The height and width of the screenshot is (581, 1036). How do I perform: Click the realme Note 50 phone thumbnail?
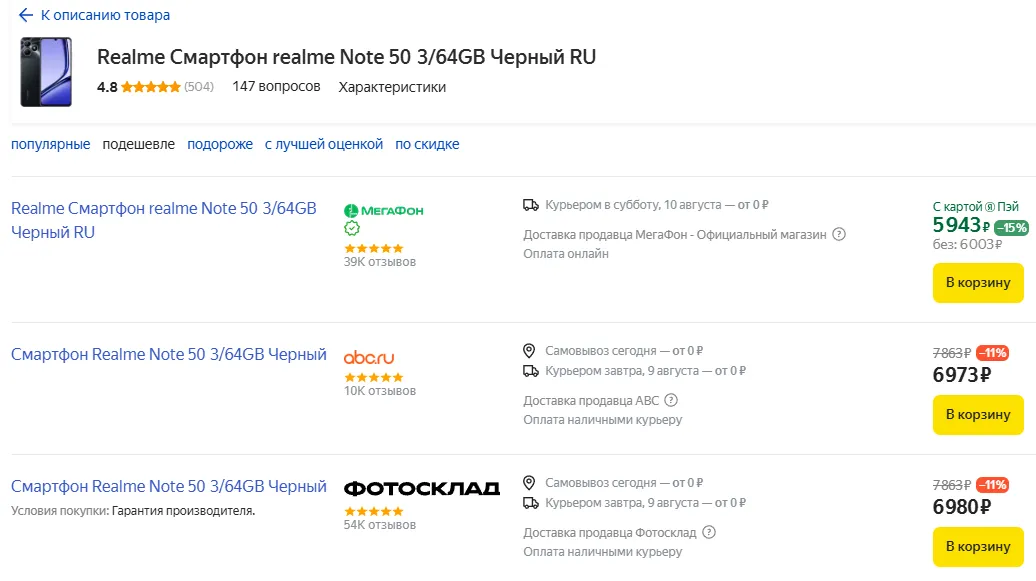pyautogui.click(x=46, y=72)
